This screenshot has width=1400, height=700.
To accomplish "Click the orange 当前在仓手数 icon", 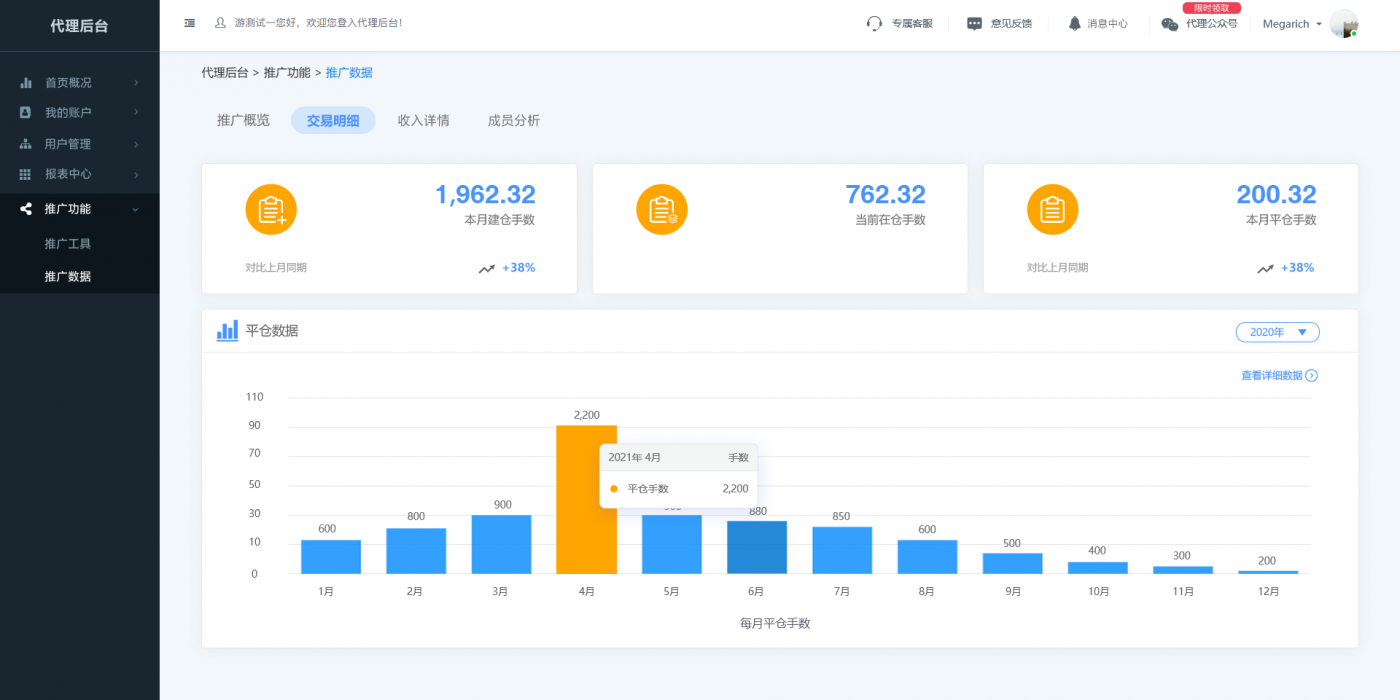I will 662,210.
